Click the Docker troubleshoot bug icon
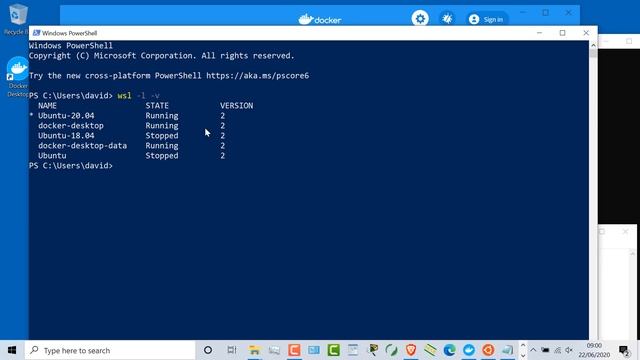Viewport: 640px width, 360px height. click(x=447, y=18)
